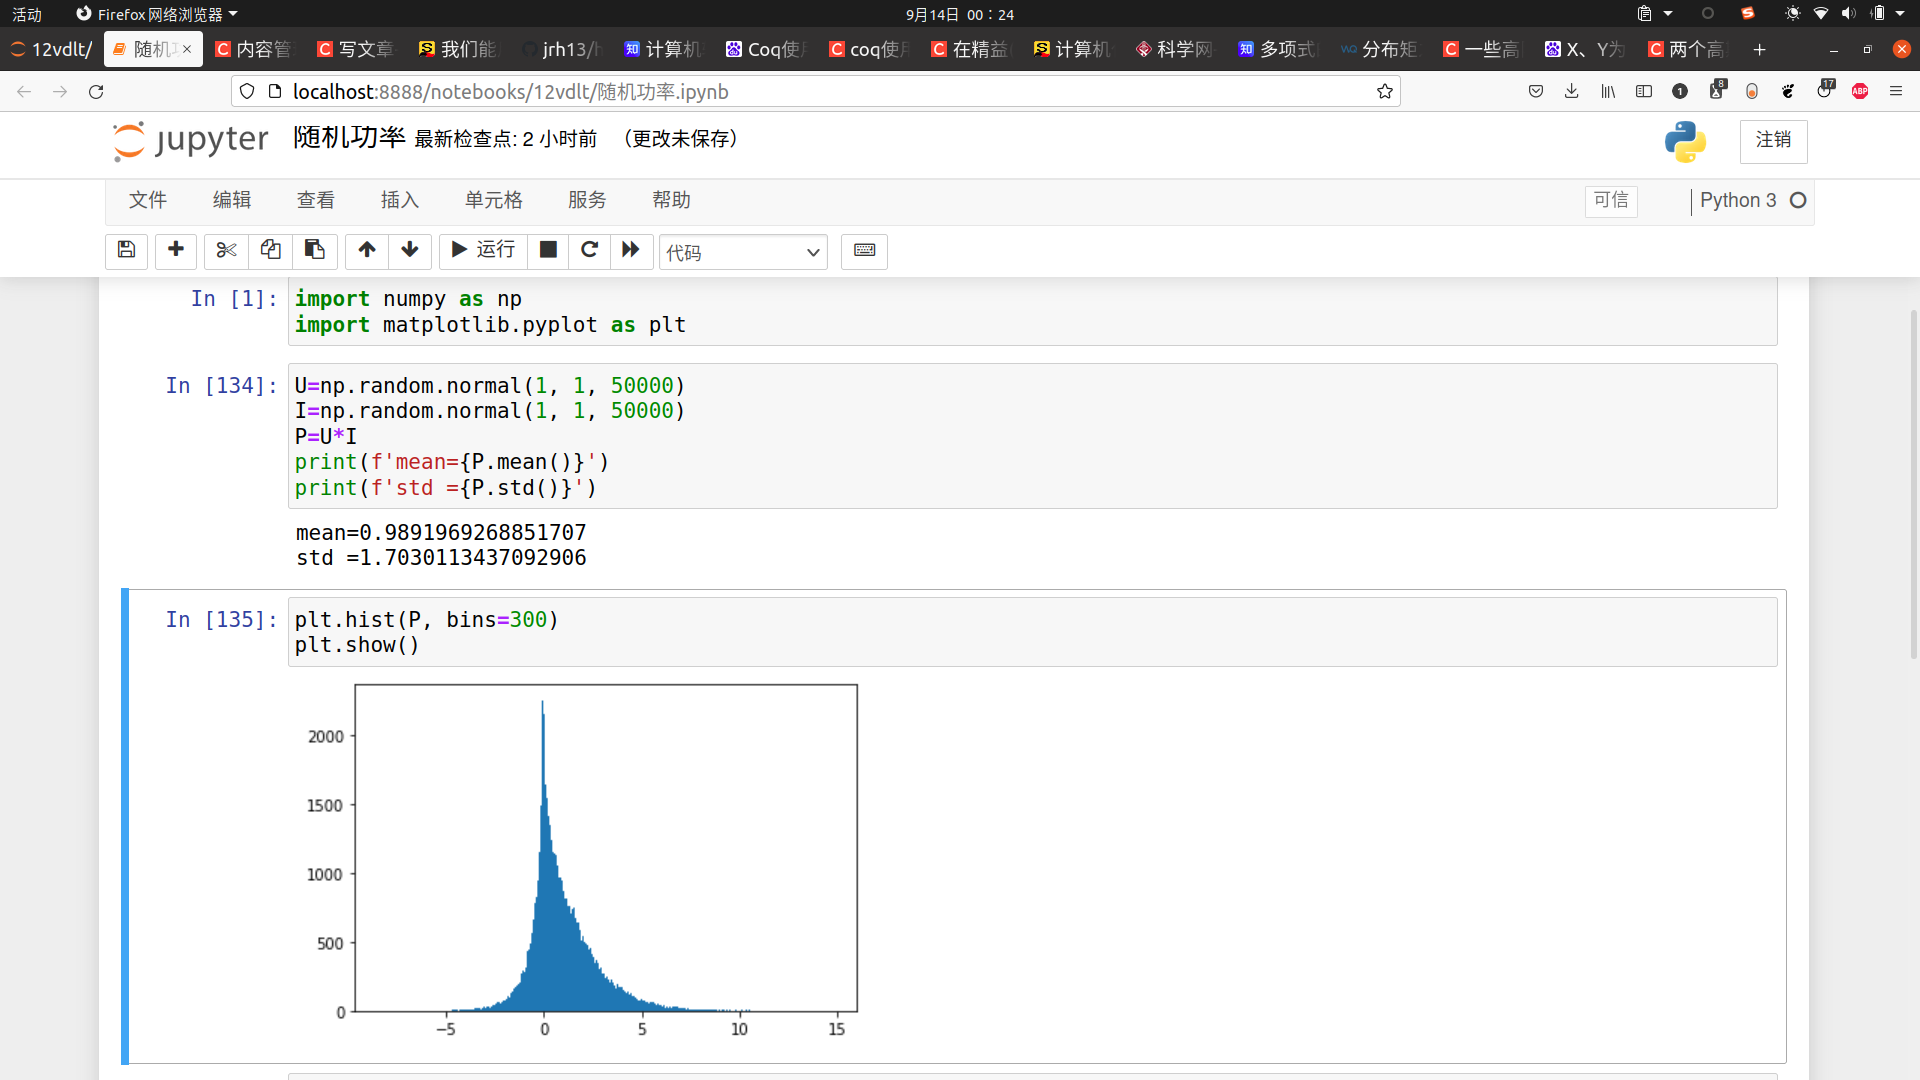Open the 单元格 menu
This screenshot has width=1920, height=1080.
tap(493, 200)
